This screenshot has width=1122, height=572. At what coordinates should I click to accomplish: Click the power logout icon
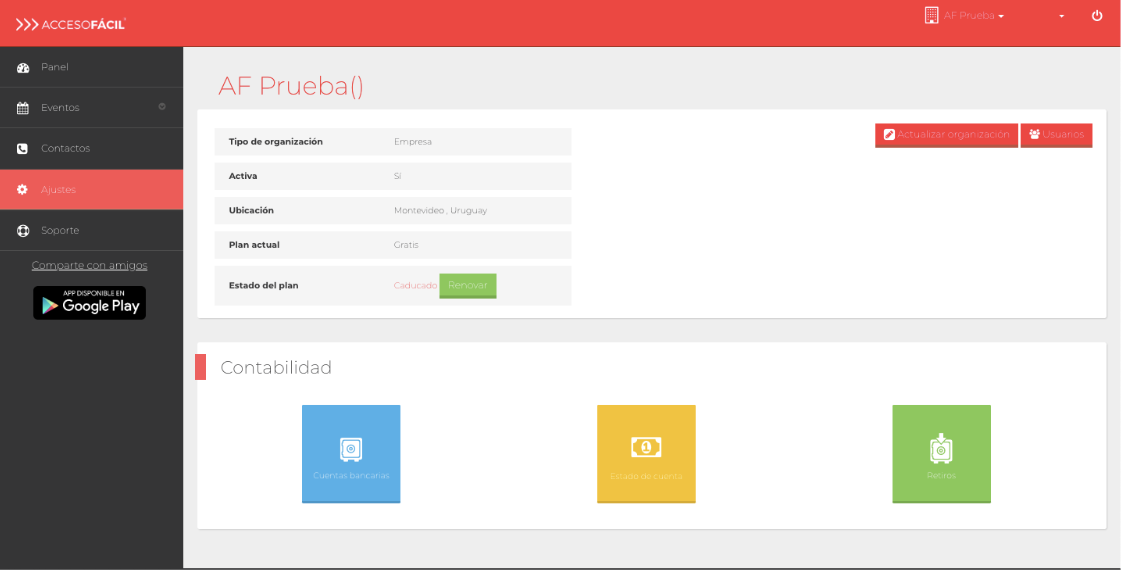pyautogui.click(x=1097, y=16)
